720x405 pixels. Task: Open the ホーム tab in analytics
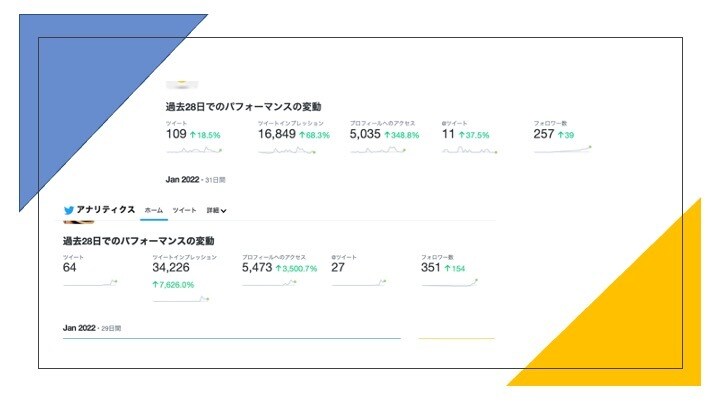pos(154,210)
